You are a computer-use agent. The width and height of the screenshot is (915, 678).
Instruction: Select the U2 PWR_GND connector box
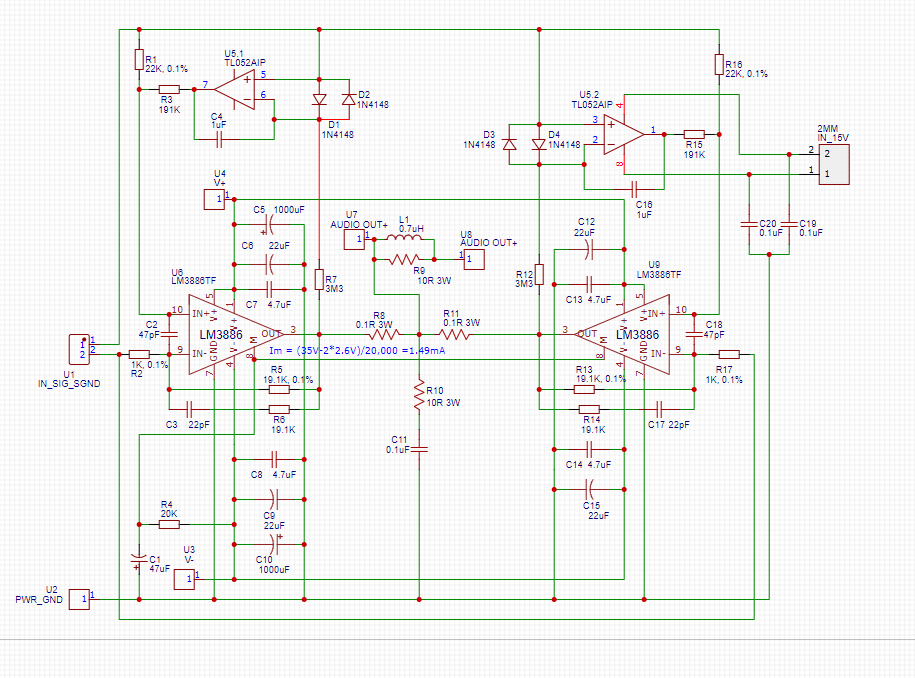click(79, 599)
